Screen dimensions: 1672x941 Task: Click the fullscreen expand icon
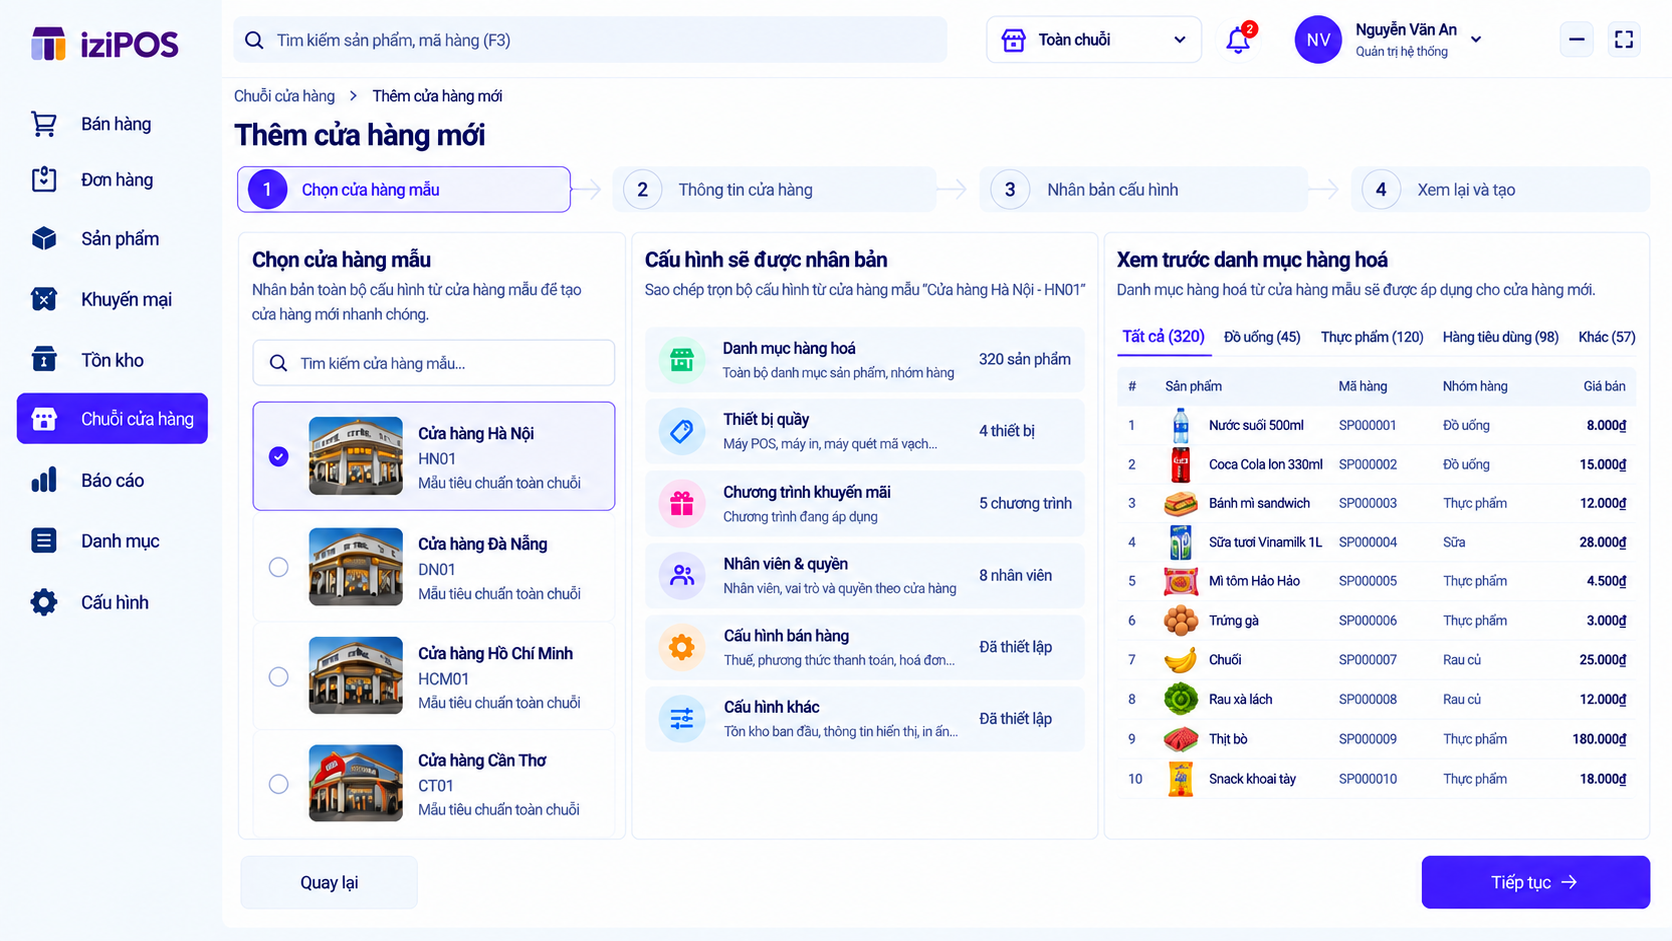tap(1624, 40)
